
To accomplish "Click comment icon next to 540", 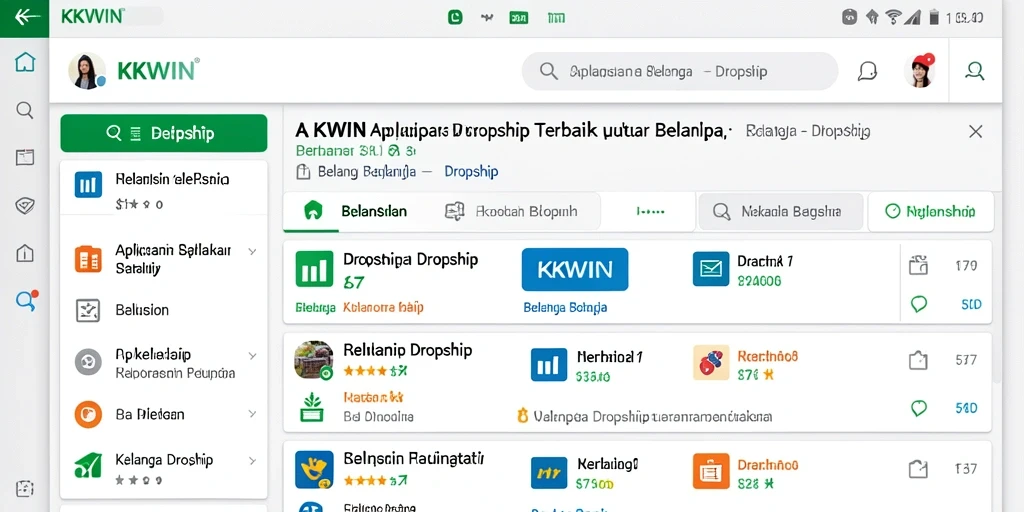I will (x=919, y=408).
